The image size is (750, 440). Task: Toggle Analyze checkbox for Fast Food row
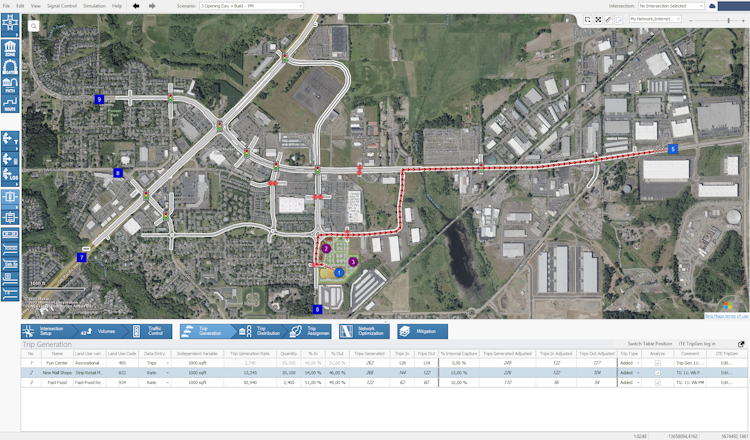657,383
